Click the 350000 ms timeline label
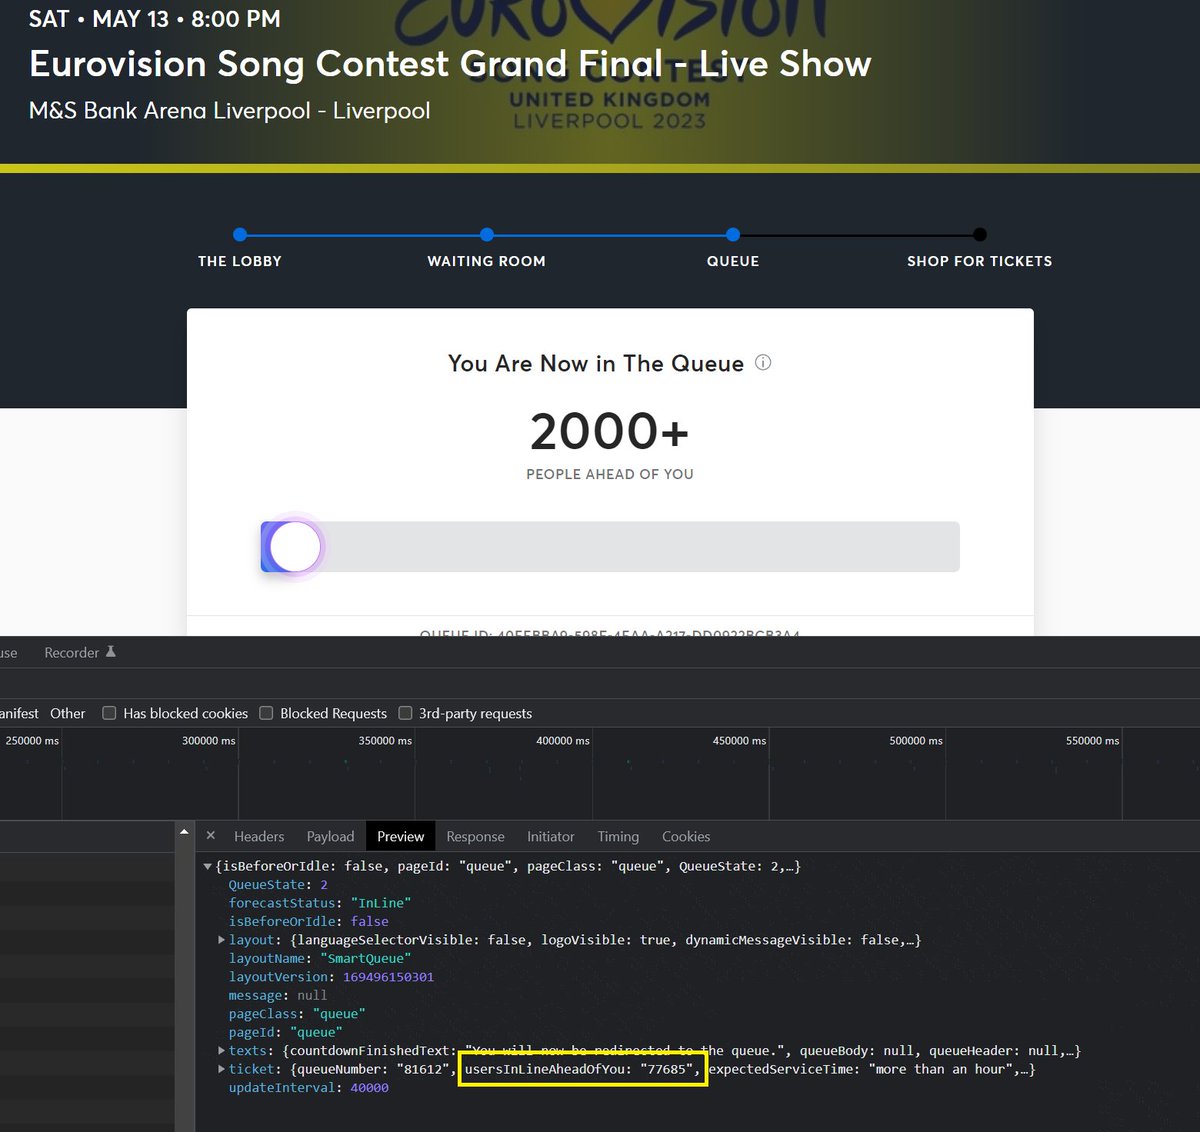This screenshot has width=1200, height=1132. tap(385, 741)
